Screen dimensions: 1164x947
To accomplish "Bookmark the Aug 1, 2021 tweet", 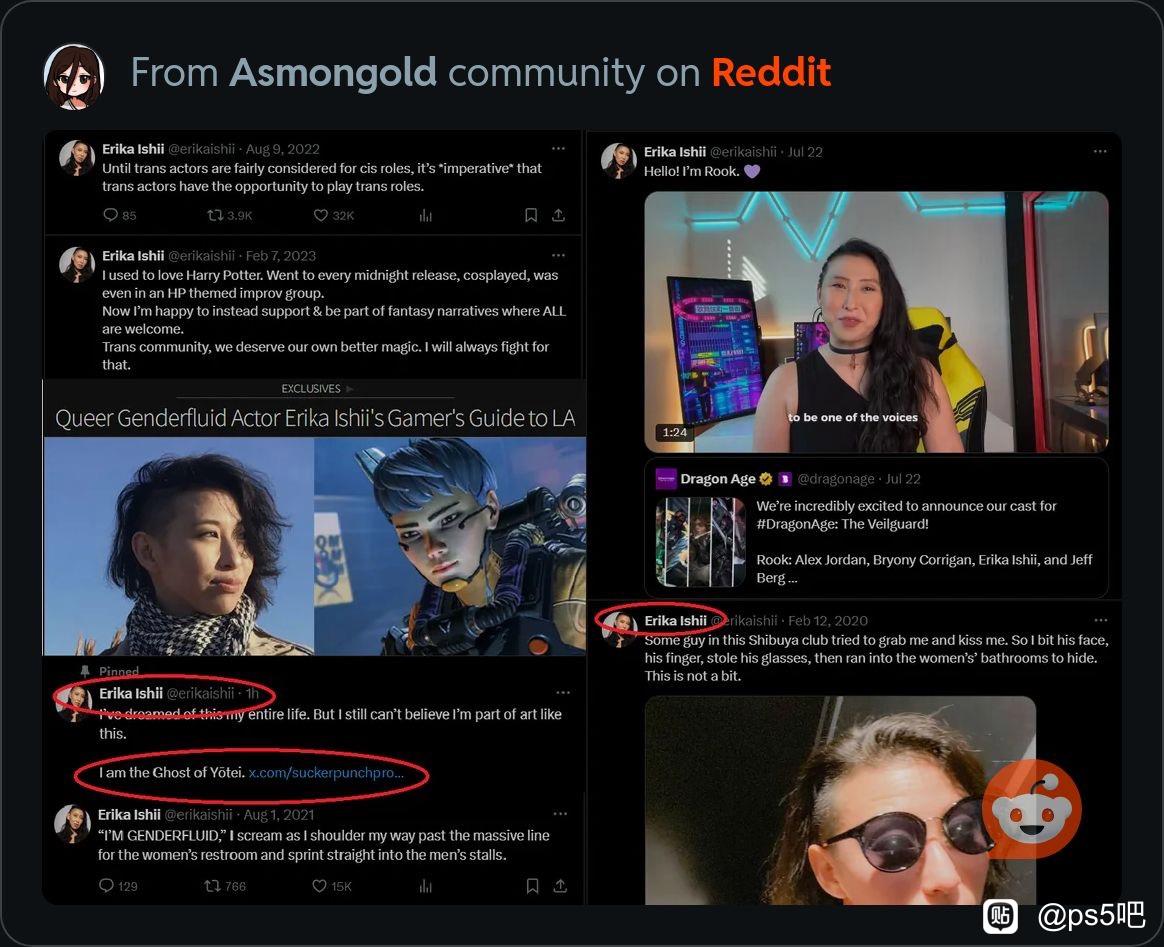I will pyautogui.click(x=532, y=886).
